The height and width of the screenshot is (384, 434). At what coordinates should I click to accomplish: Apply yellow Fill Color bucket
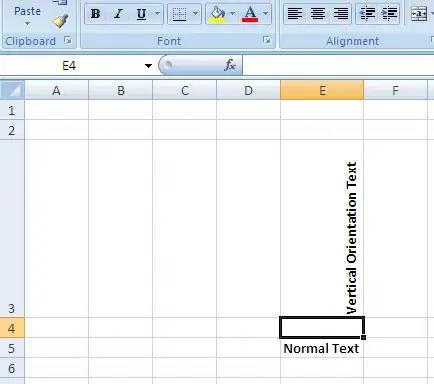click(217, 14)
